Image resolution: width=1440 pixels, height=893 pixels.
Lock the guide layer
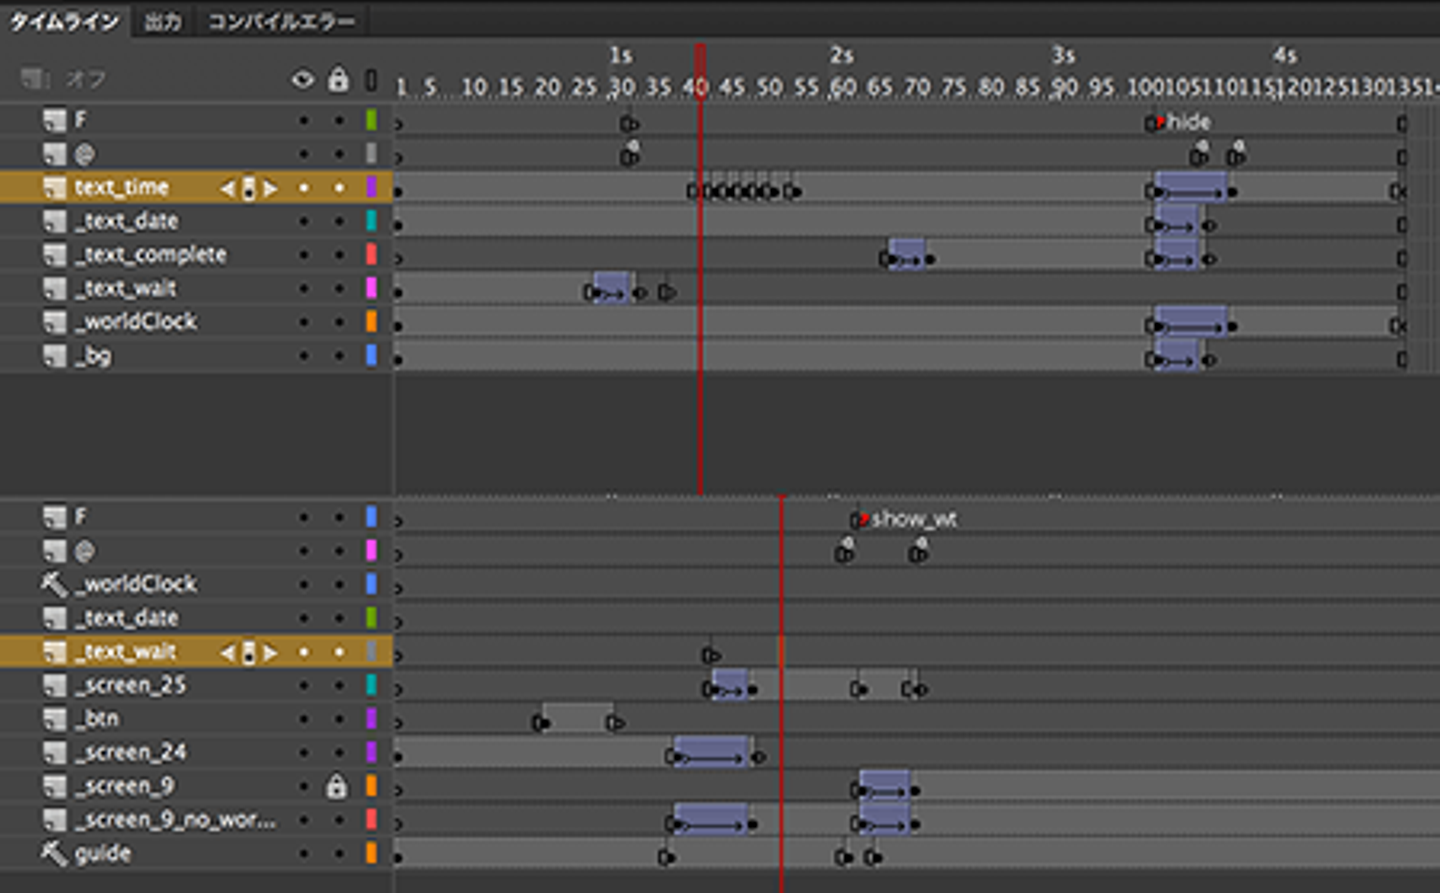point(339,854)
